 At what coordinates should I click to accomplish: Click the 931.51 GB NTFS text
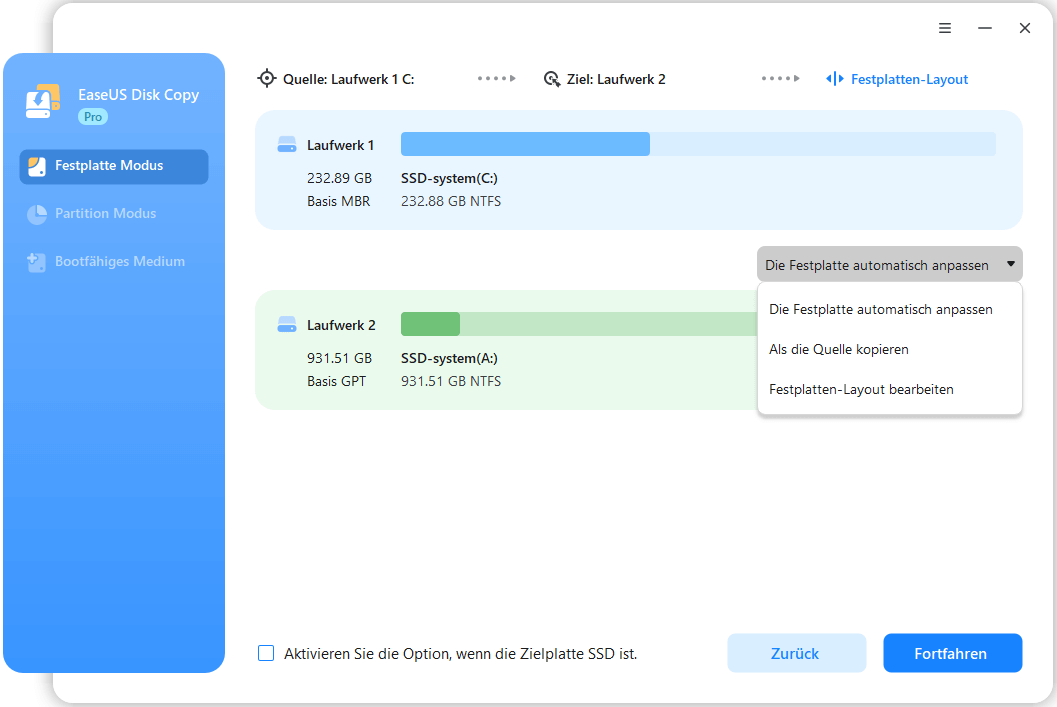tap(451, 381)
